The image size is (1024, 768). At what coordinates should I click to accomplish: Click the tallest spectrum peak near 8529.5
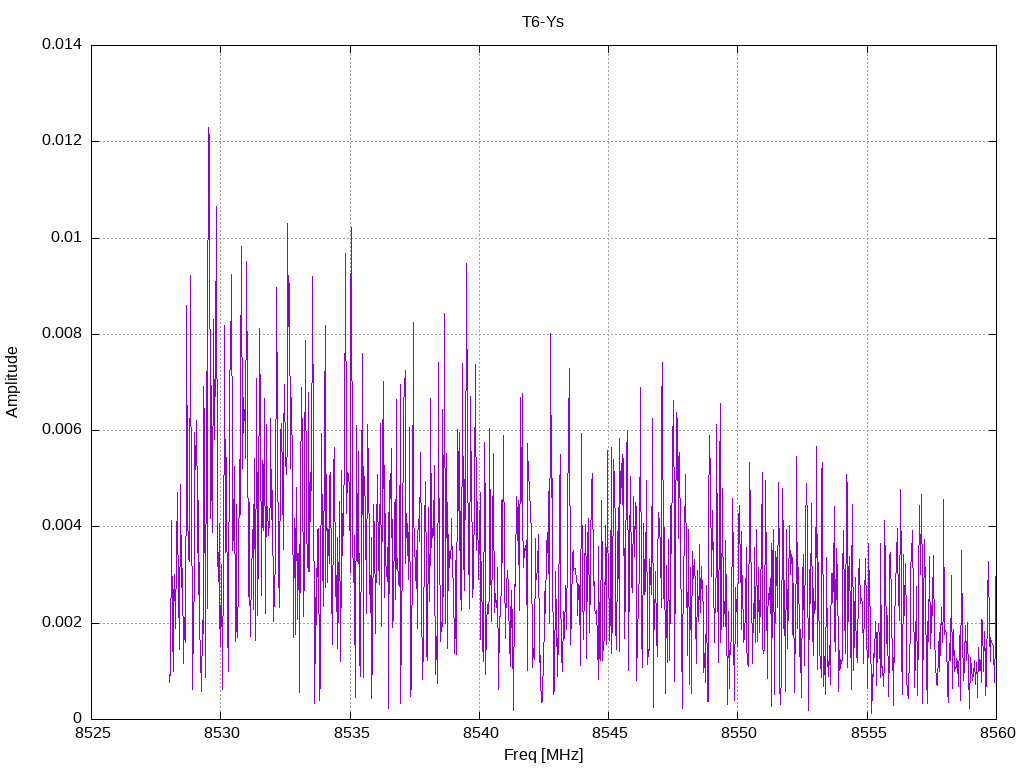[x=208, y=129]
